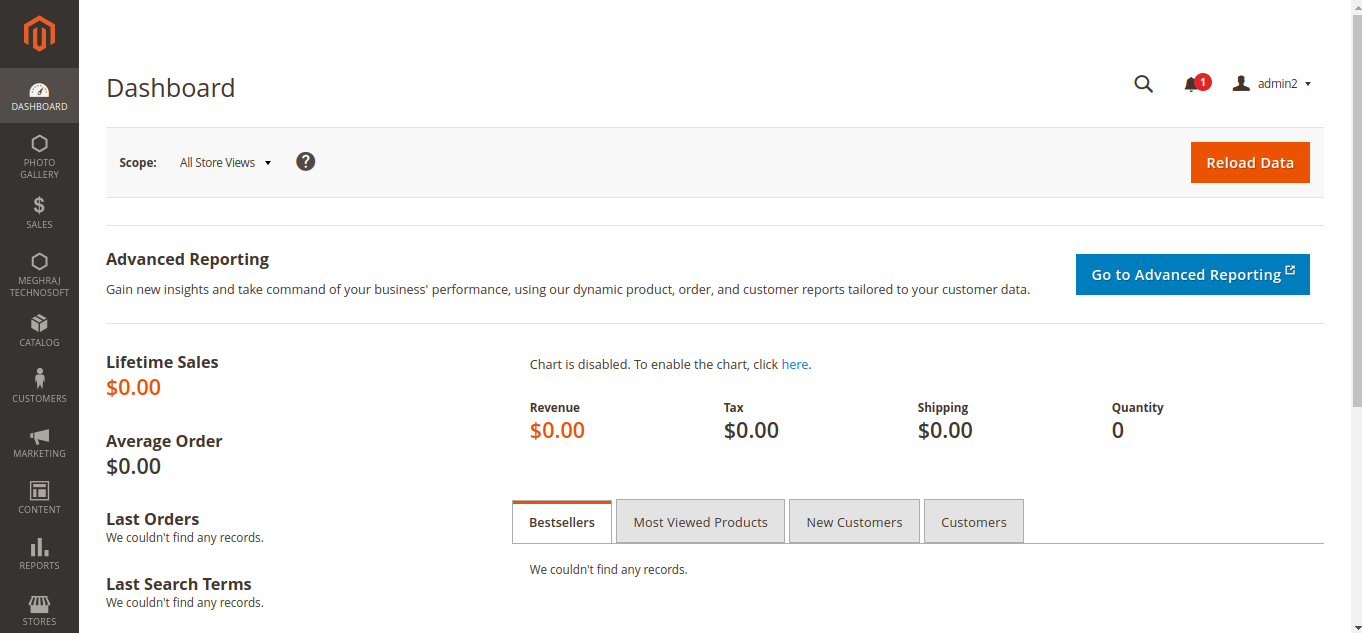Open the Dashboard sidebar item
Viewport: 1362px width, 633px height.
pyautogui.click(x=39, y=95)
